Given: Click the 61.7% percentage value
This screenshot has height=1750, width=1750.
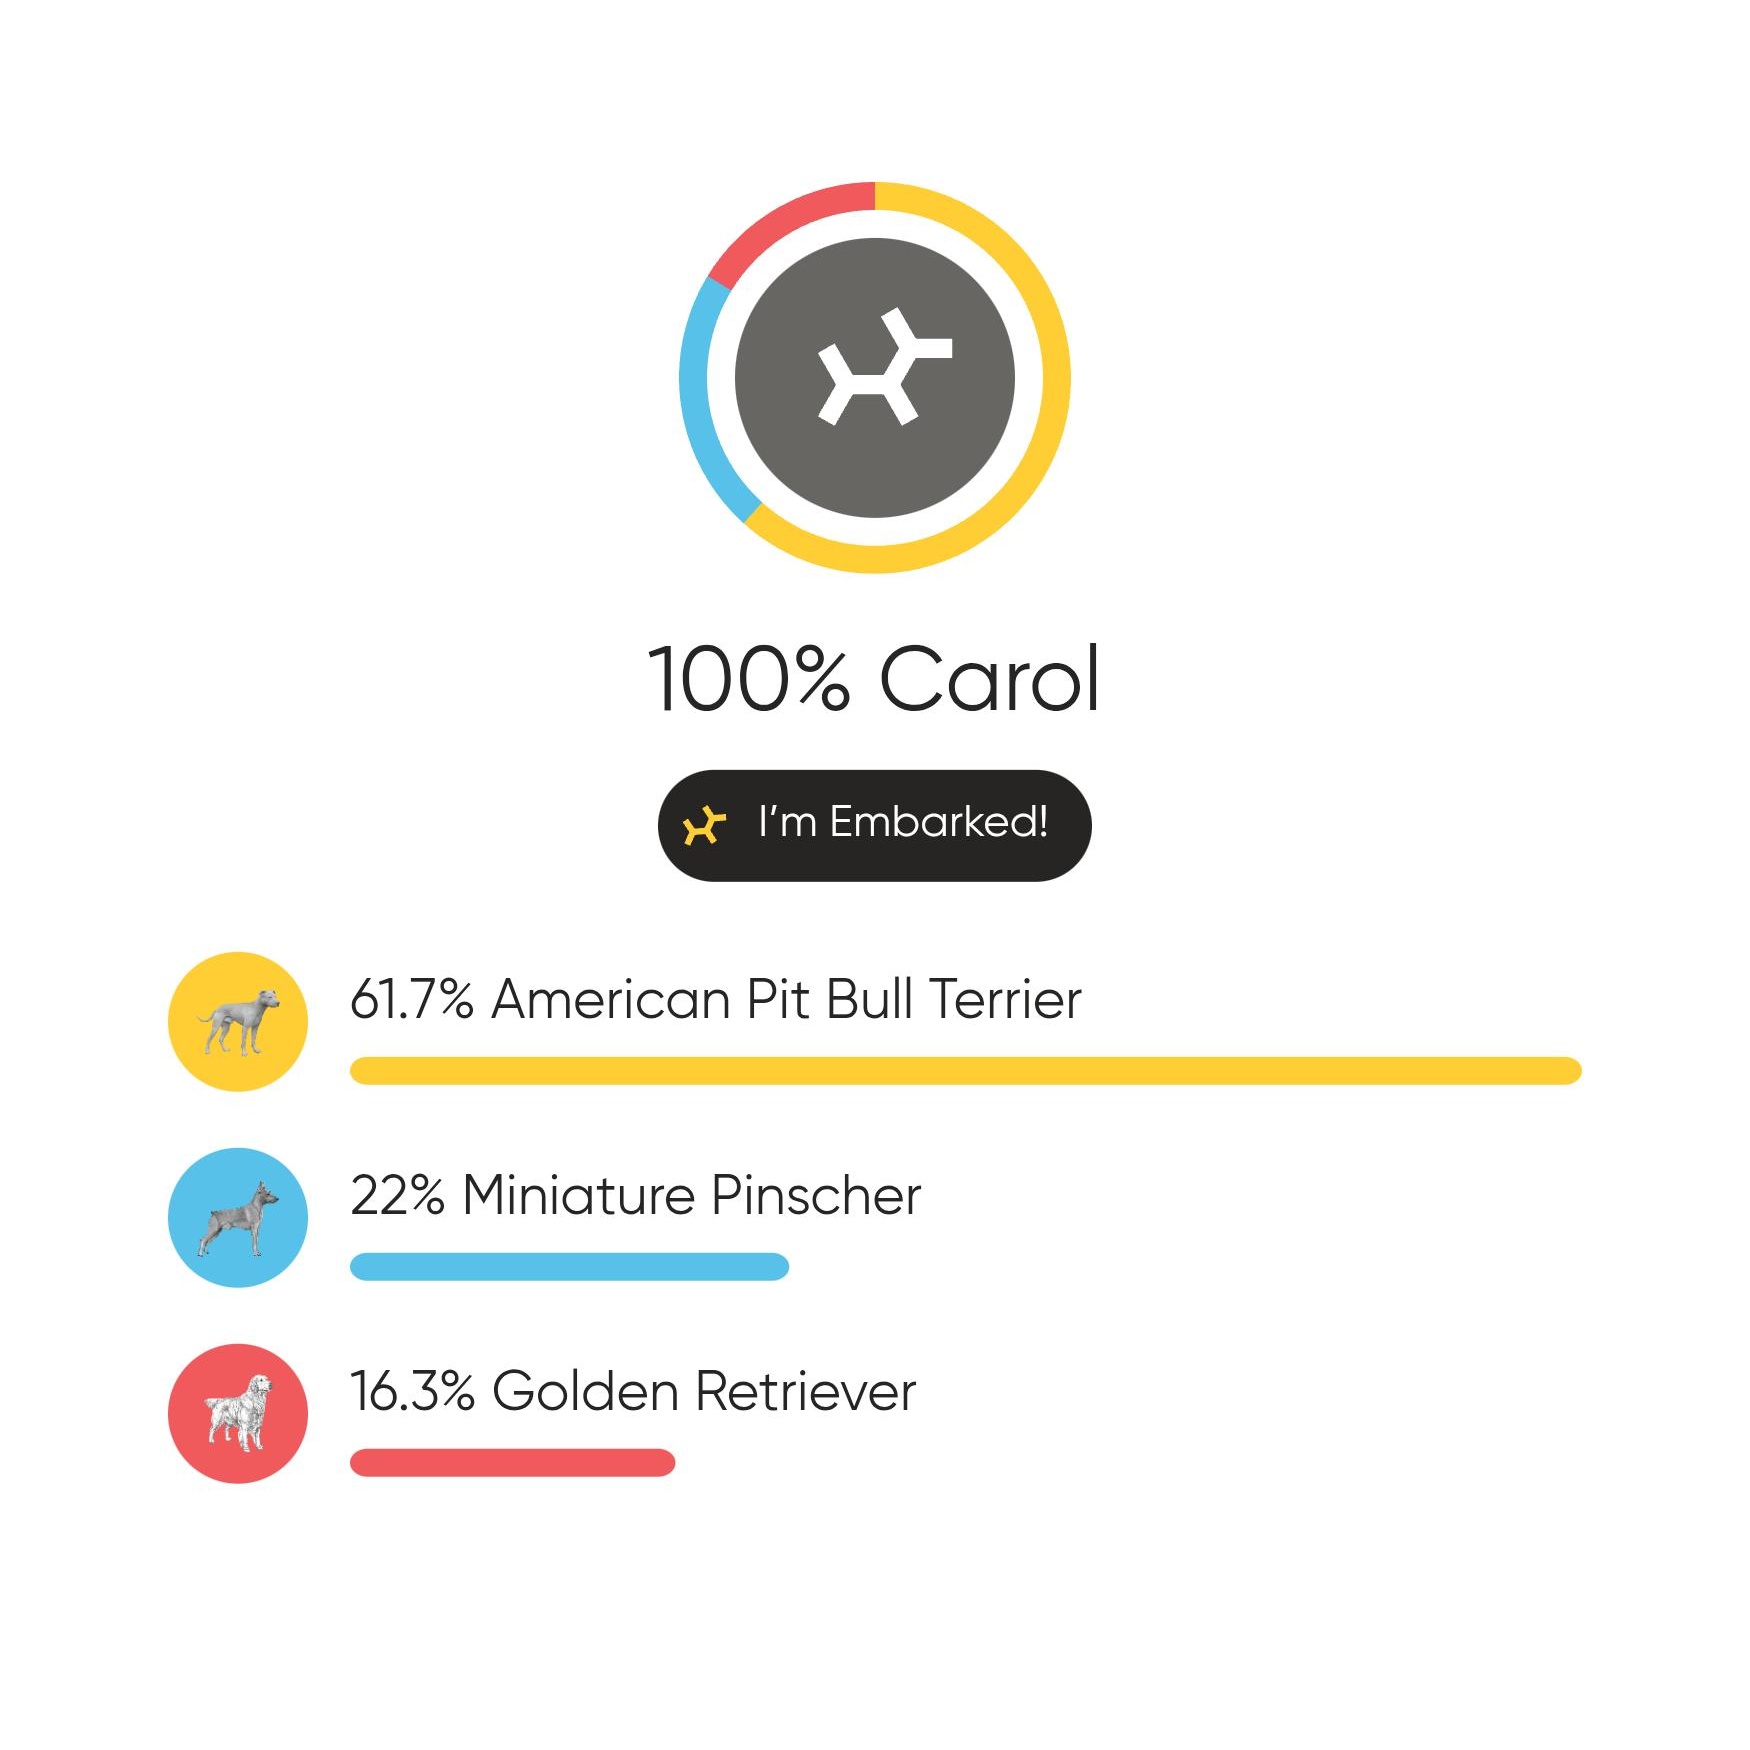Looking at the screenshot, I should click(x=411, y=999).
